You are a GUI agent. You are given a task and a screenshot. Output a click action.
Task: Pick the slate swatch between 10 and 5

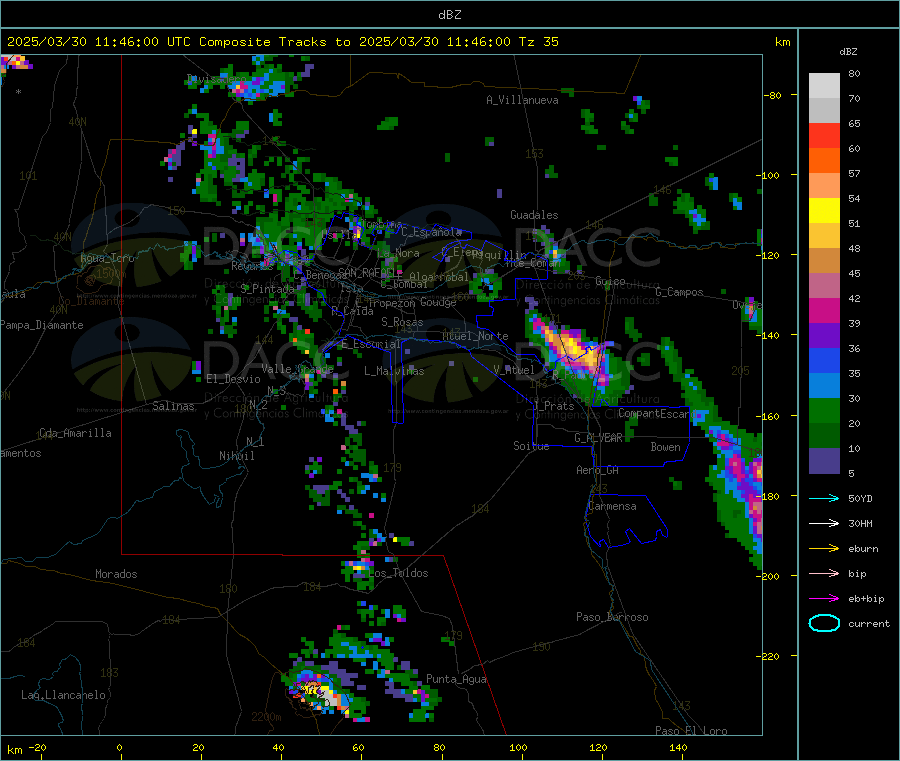tap(824, 461)
